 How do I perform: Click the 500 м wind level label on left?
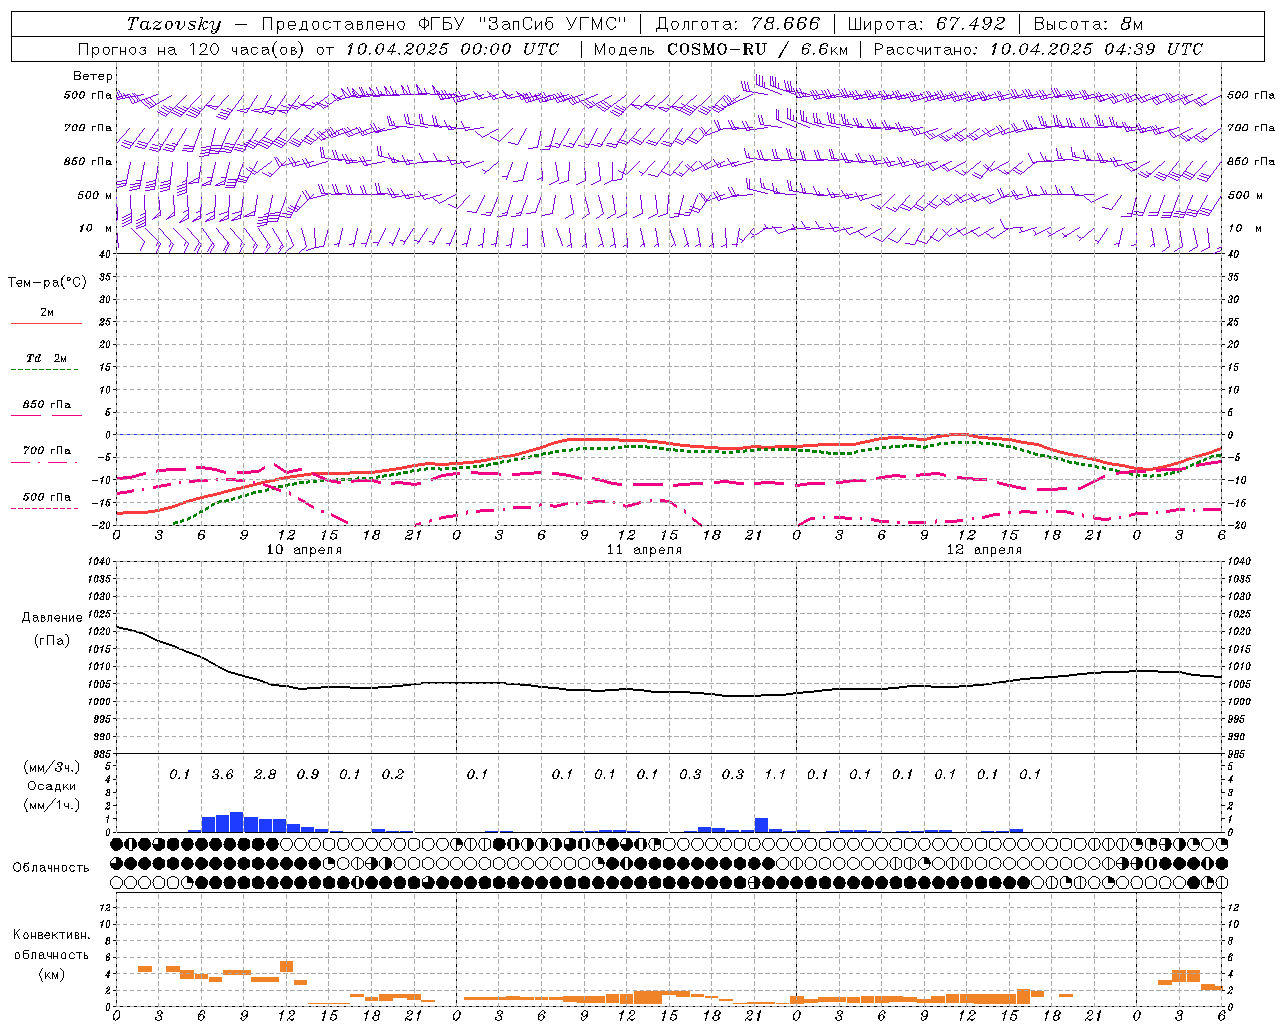pyautogui.click(x=96, y=195)
